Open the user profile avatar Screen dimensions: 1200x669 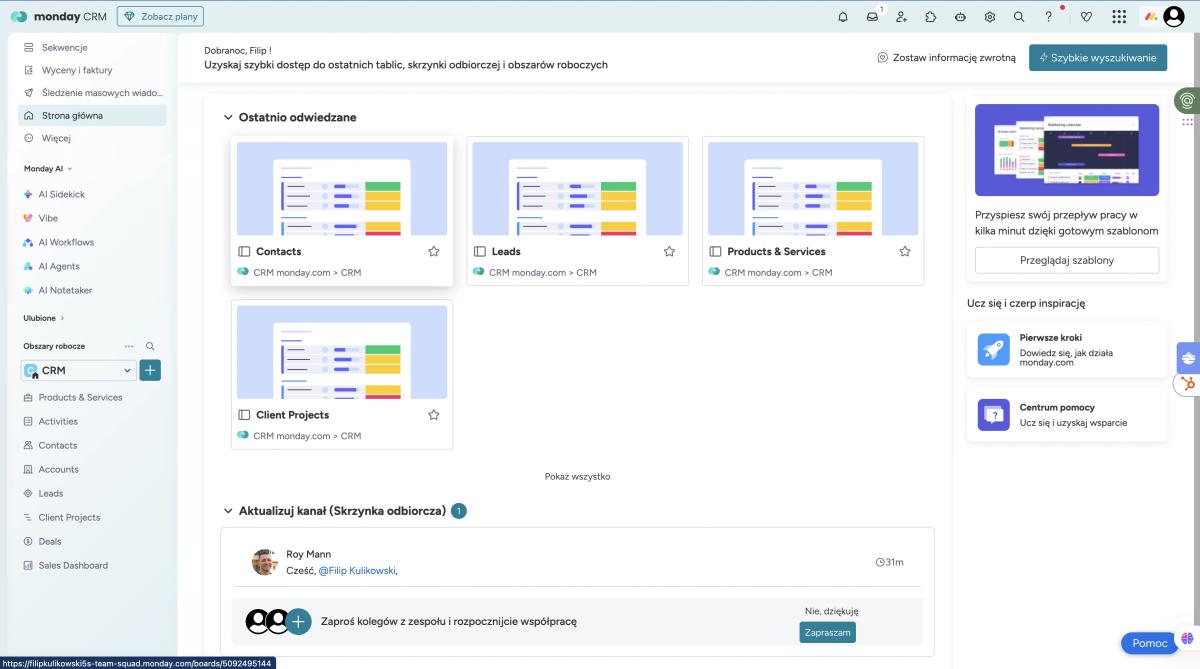[1174, 16]
